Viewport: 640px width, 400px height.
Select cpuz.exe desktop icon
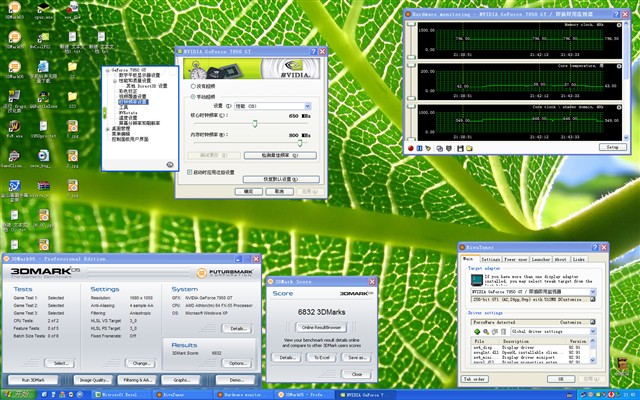point(43,11)
